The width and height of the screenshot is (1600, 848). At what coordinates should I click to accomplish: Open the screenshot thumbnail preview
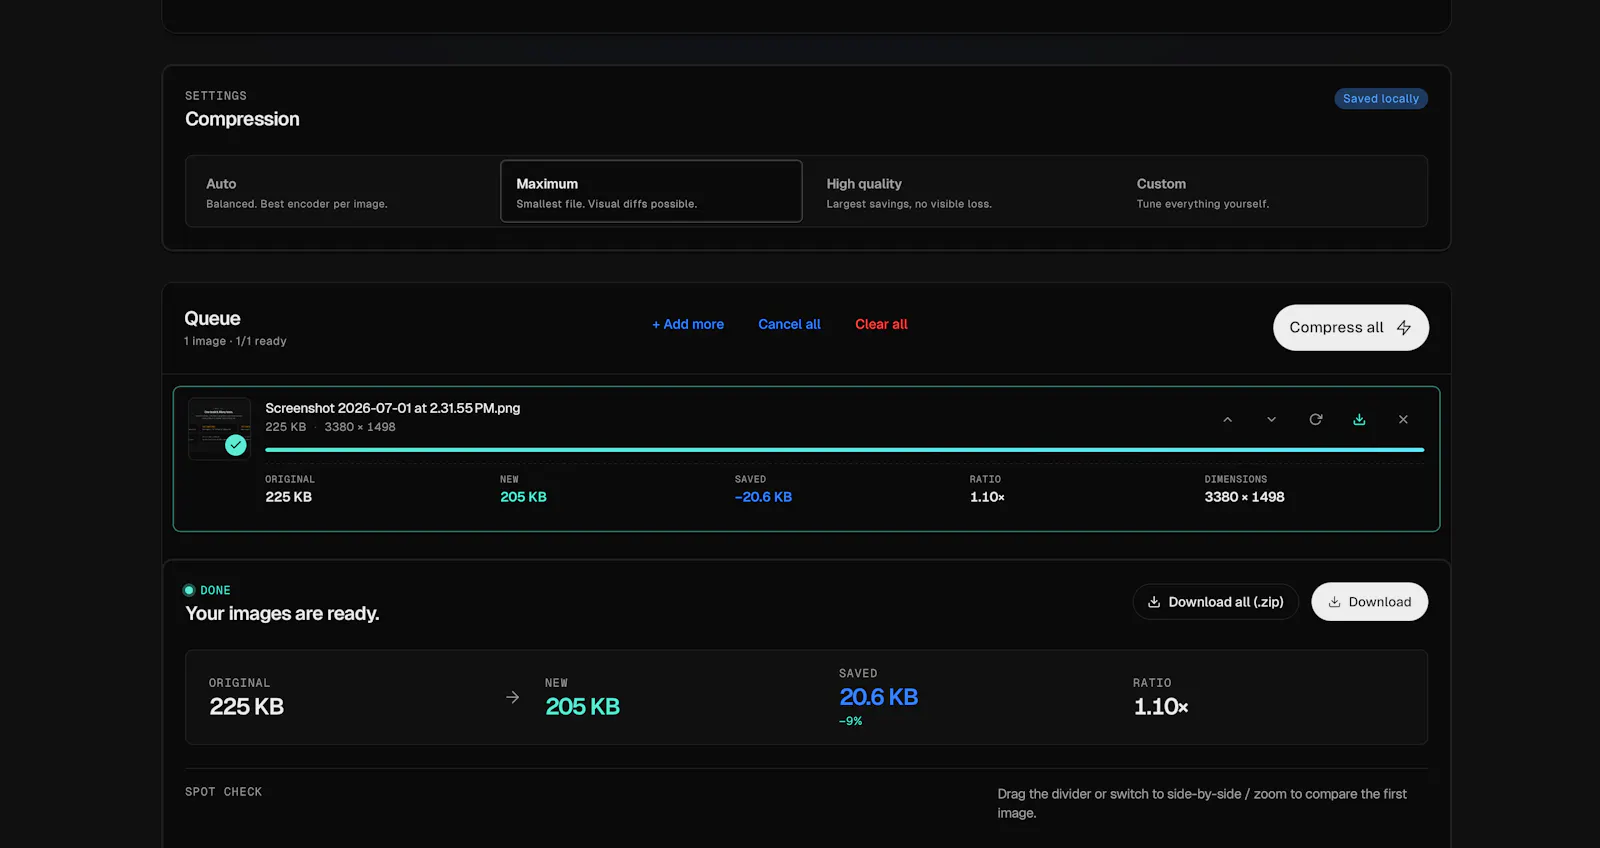tap(219, 428)
